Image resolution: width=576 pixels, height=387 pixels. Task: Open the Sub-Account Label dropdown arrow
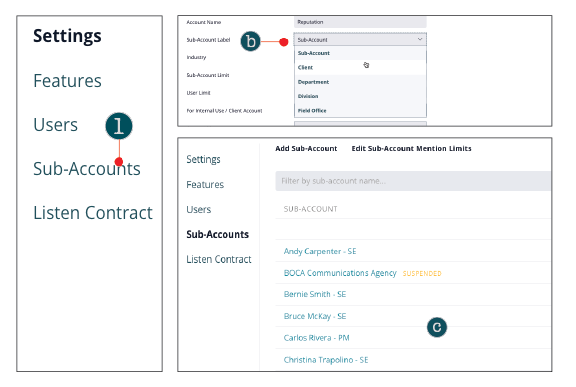pyautogui.click(x=420, y=39)
